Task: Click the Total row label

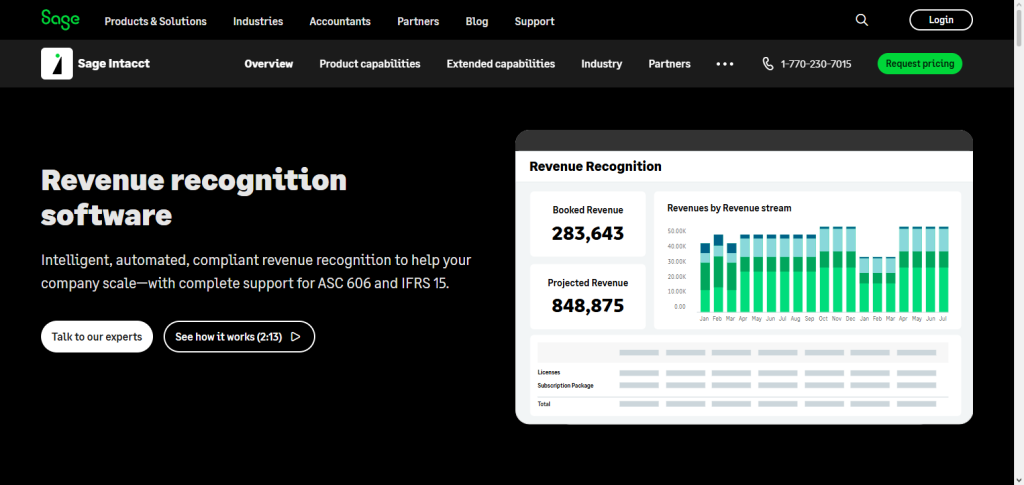Action: click(544, 404)
